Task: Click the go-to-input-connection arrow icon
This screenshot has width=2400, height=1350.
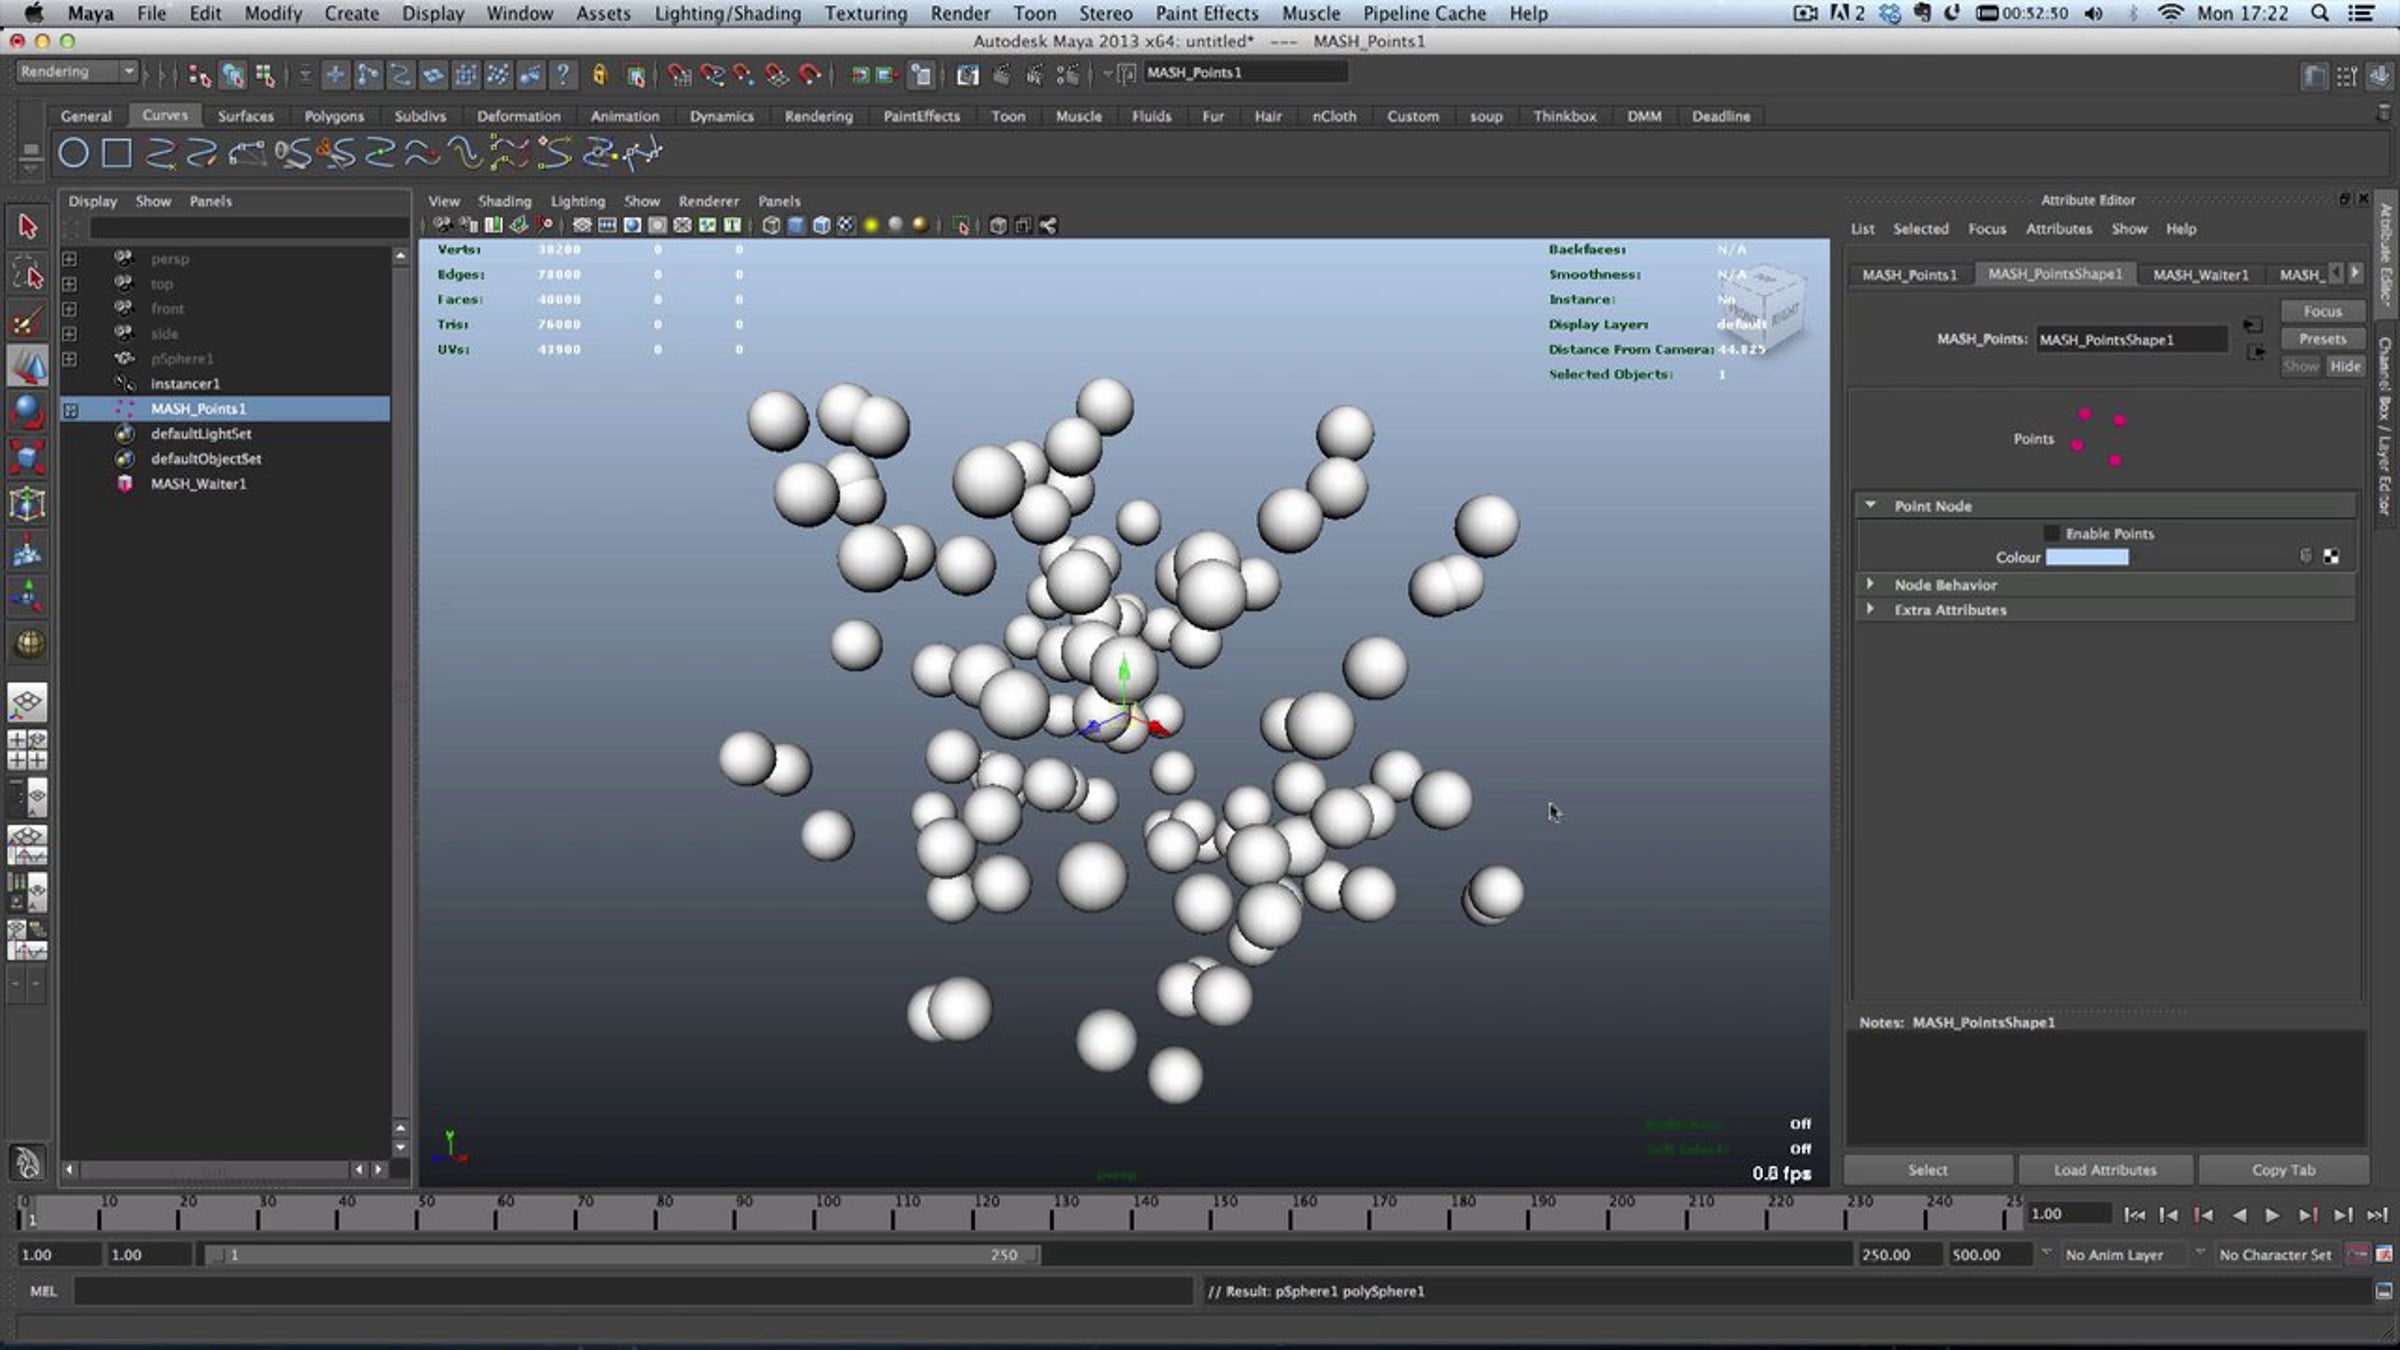Action: point(2252,325)
